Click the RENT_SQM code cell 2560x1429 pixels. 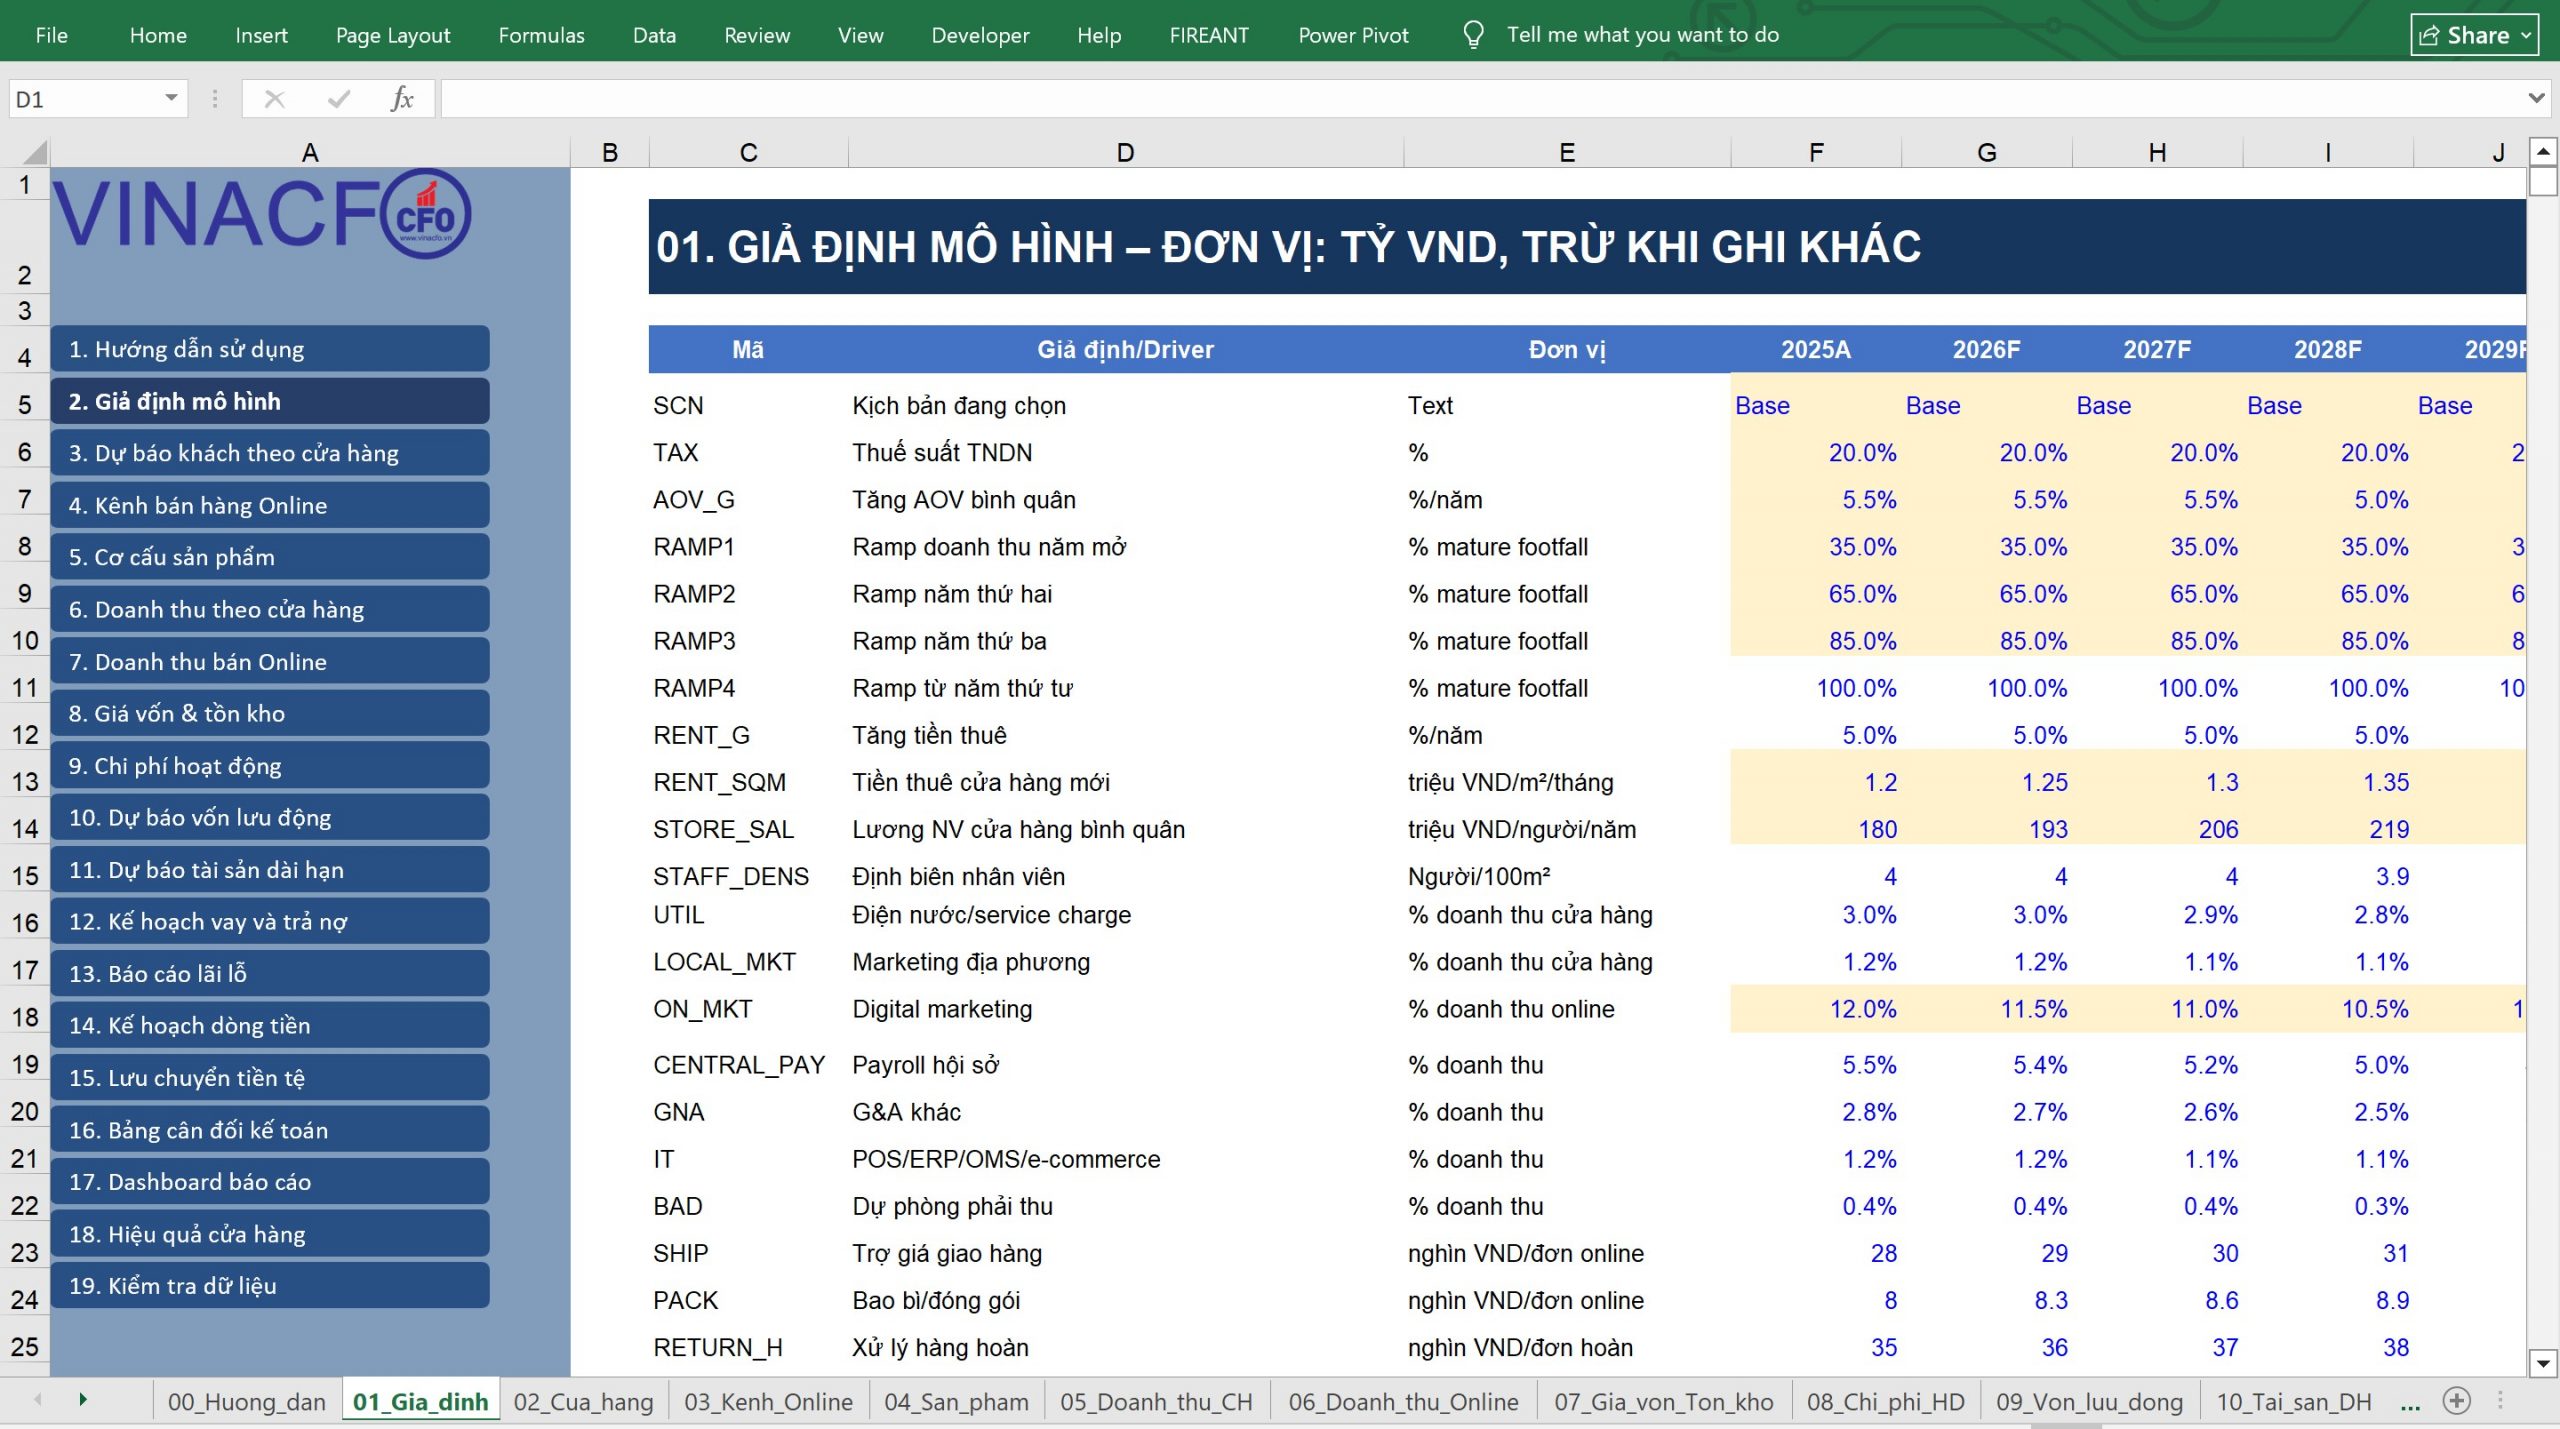[x=748, y=782]
